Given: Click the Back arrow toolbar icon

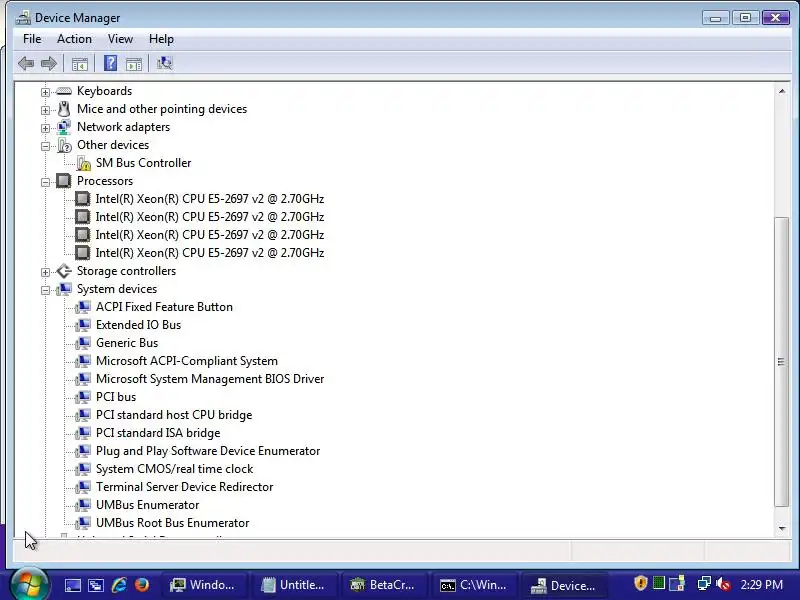Looking at the screenshot, I should (x=26, y=64).
